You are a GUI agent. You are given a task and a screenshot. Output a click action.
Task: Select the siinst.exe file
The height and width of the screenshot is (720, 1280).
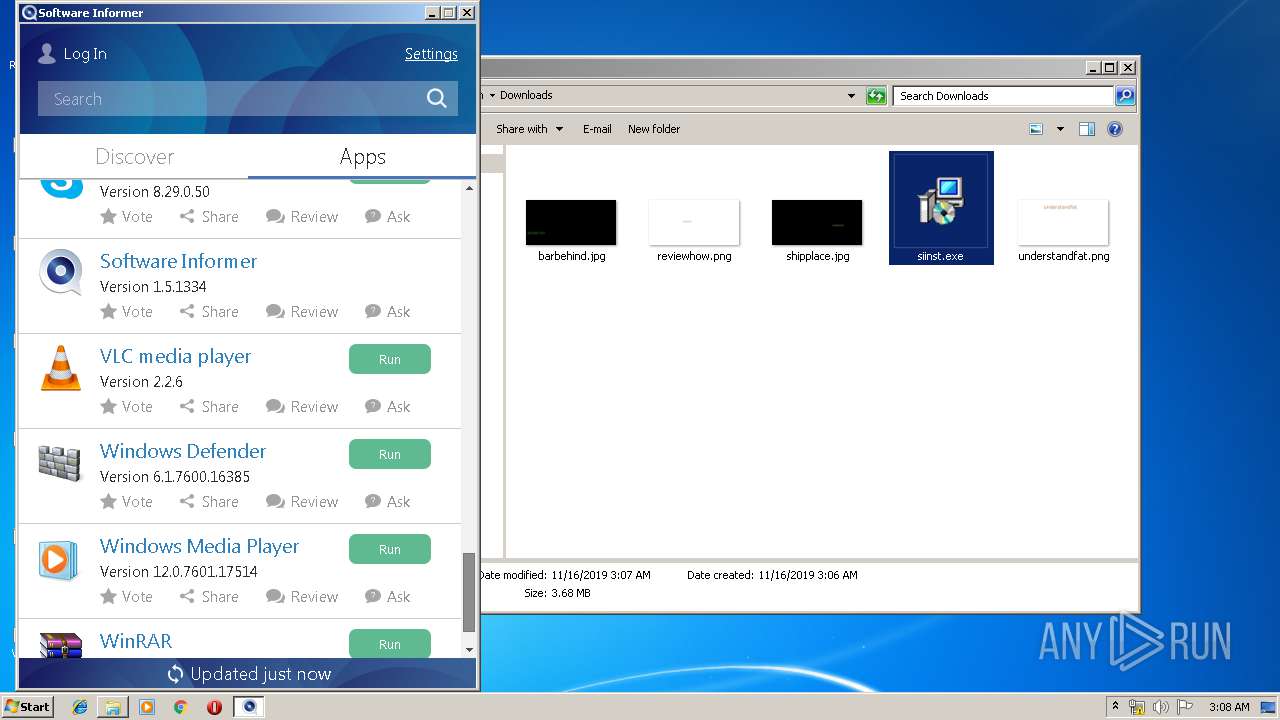941,208
